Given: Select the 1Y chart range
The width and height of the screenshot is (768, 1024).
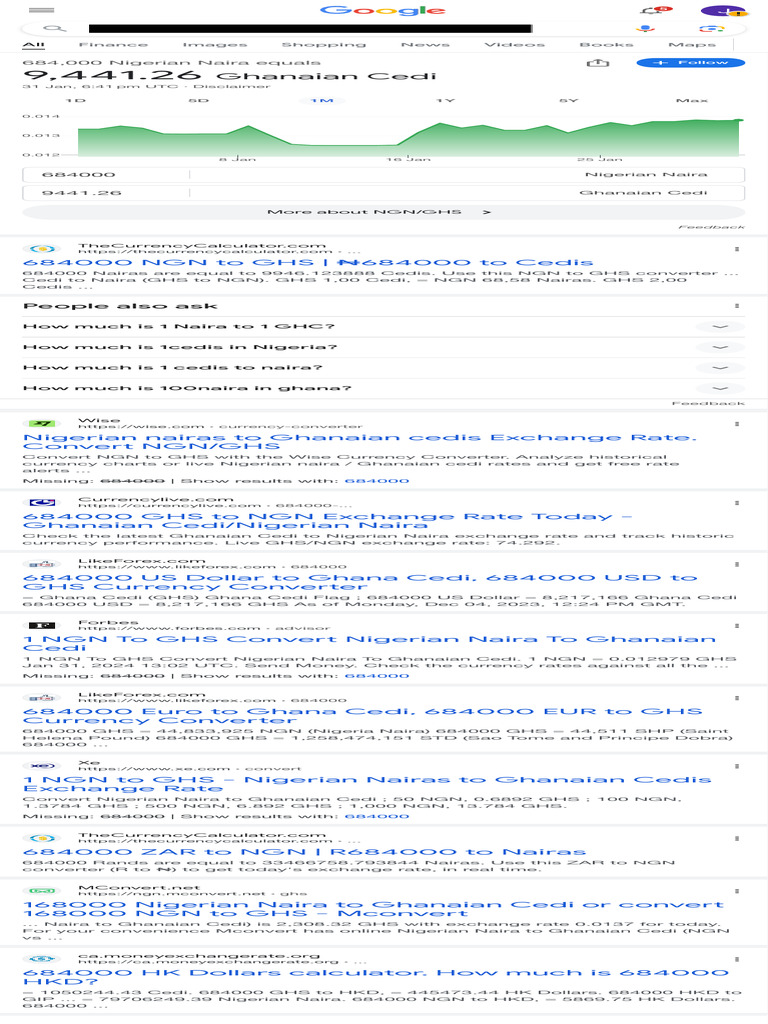Looking at the screenshot, I should [x=445, y=101].
